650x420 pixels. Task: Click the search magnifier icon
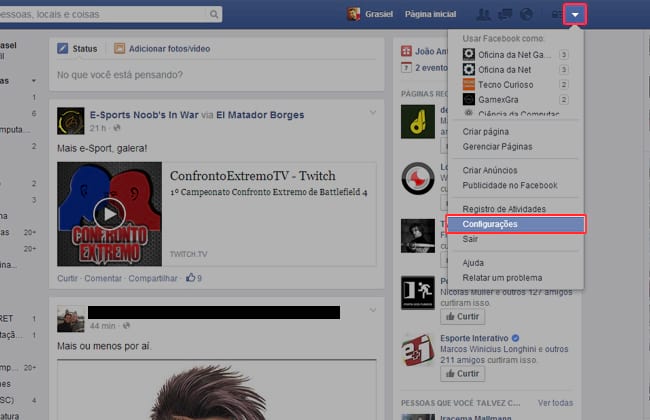[x=213, y=15]
